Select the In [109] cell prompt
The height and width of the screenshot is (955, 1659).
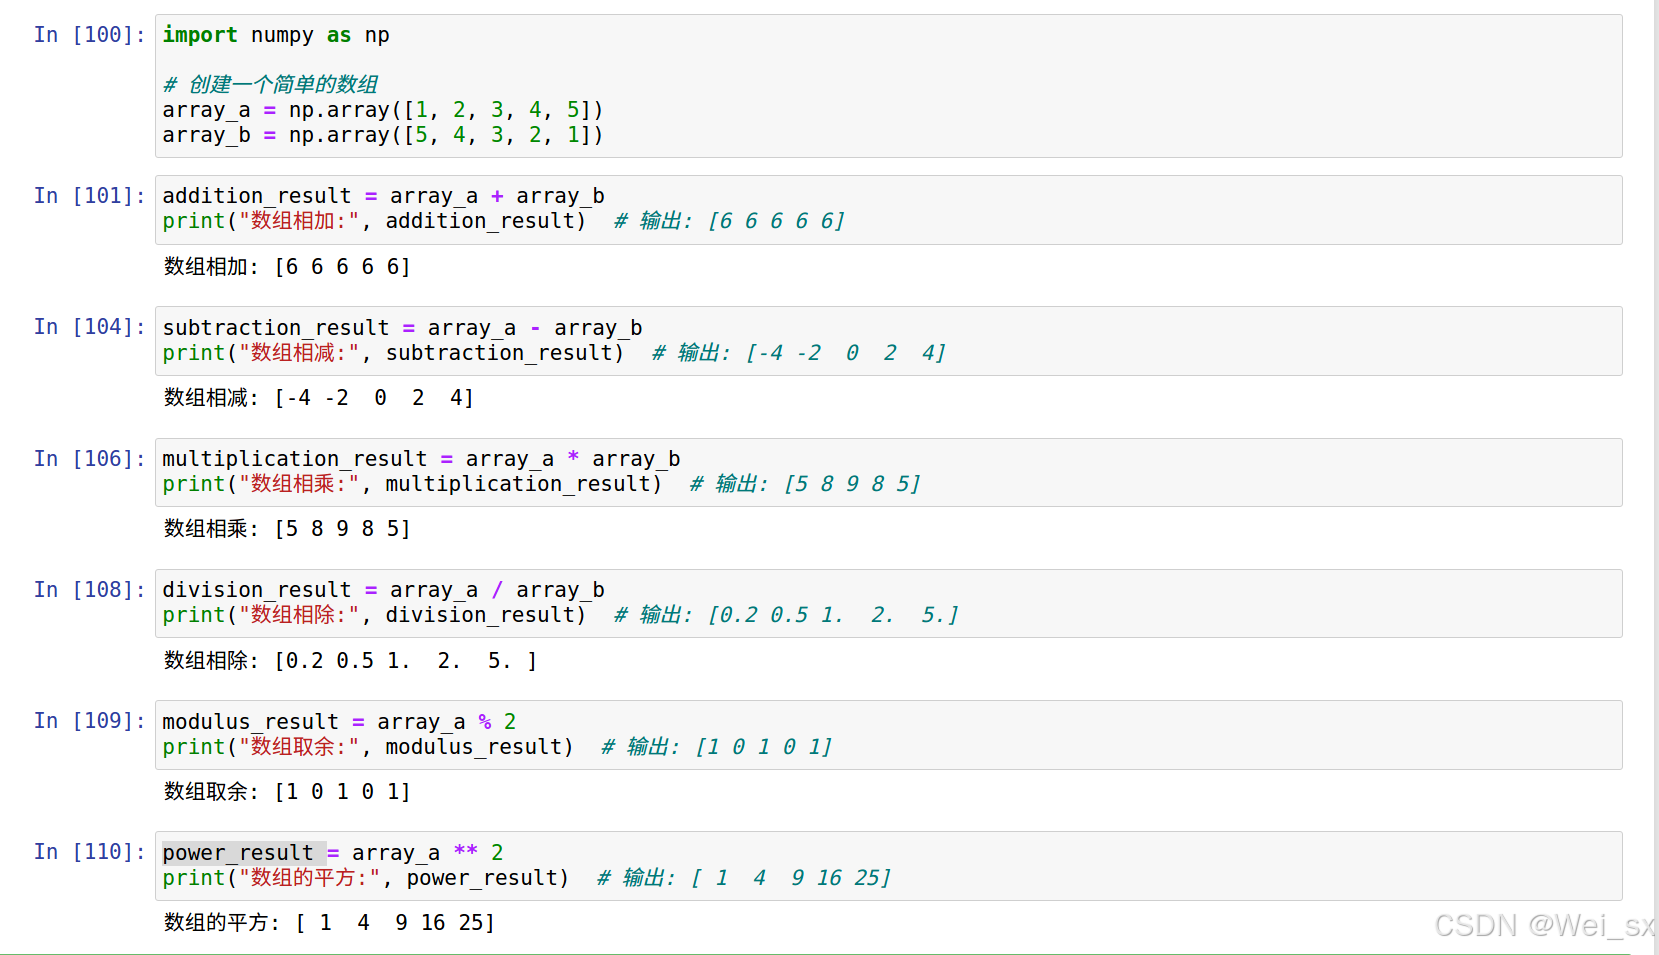pos(89,721)
